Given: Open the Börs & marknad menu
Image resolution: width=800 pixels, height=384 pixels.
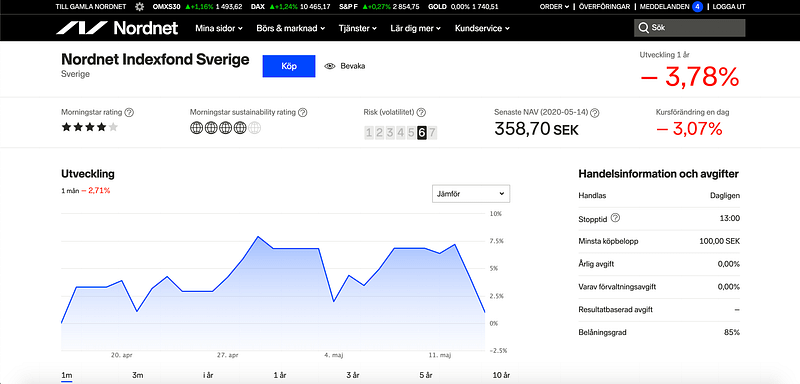Looking at the screenshot, I should coord(290,29).
